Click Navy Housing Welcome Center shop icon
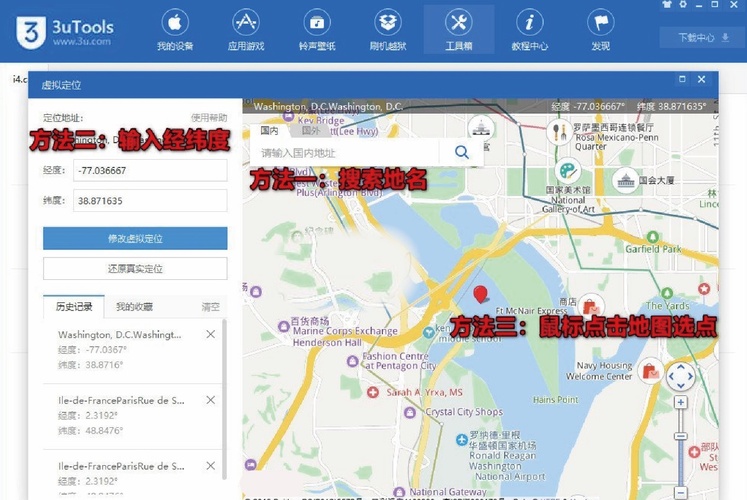Screen dimensions: 747x500 coord(650,370)
